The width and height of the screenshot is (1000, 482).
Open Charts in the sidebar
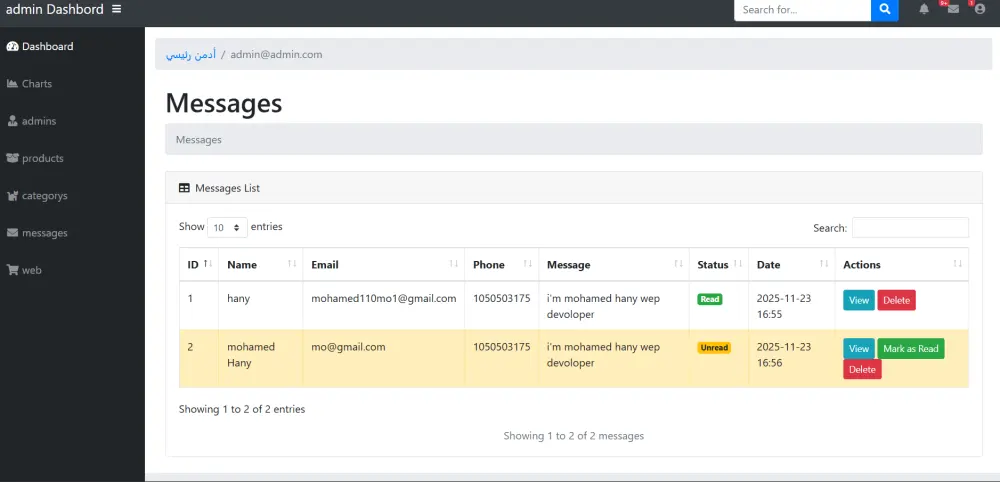point(36,84)
